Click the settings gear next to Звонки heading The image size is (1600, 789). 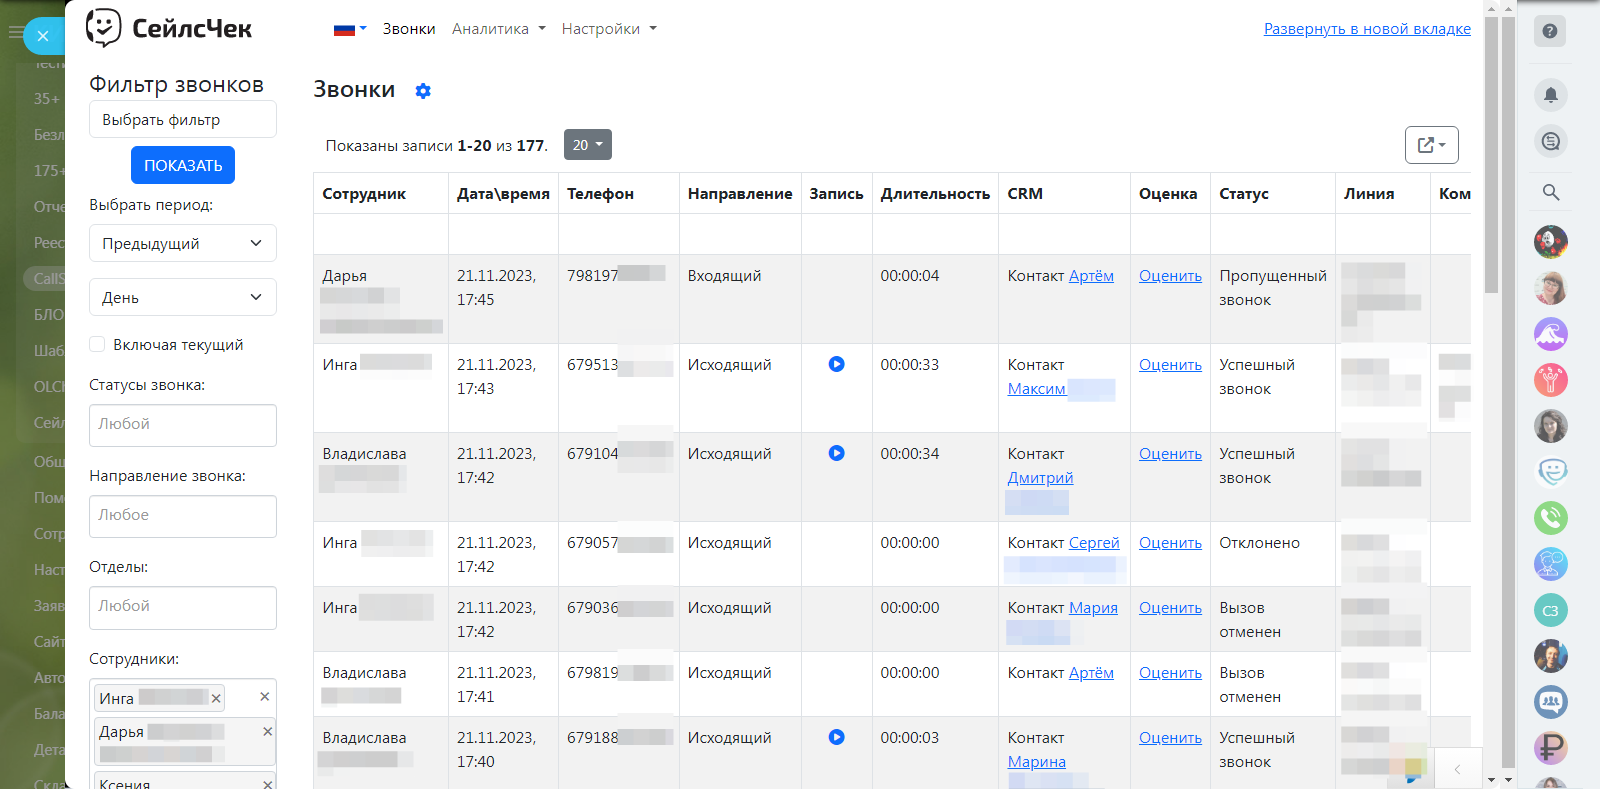click(x=423, y=91)
